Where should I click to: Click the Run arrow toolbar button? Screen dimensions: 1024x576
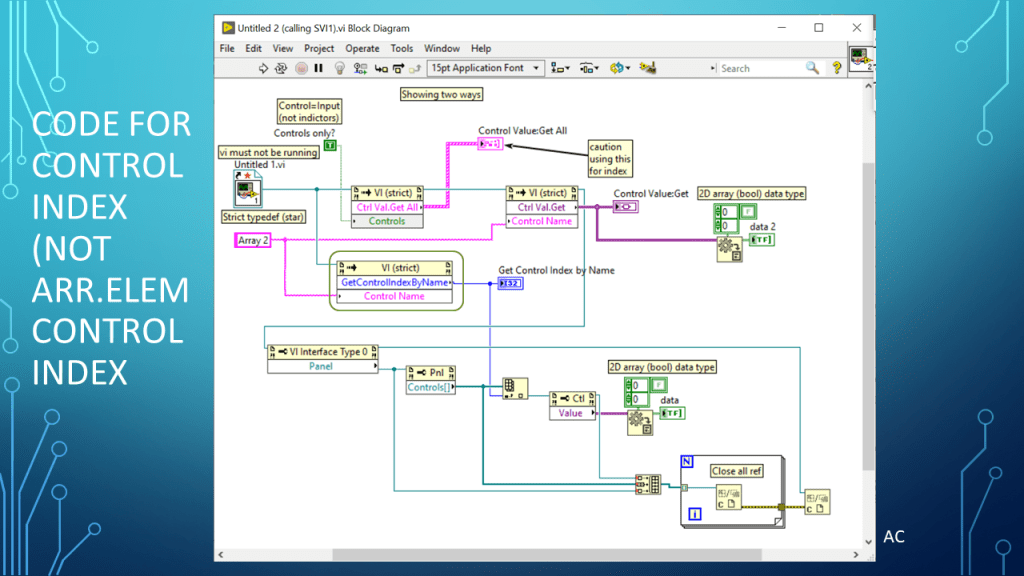coord(263,68)
